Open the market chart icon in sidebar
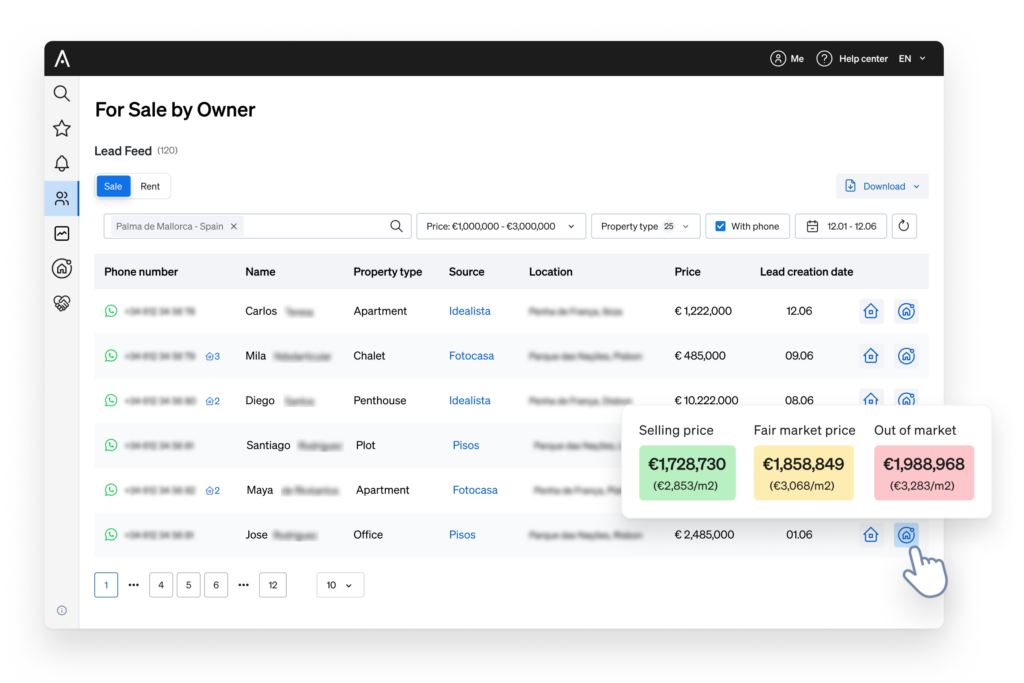Screen dimensions: 1024x683 pyautogui.click(x=61, y=233)
